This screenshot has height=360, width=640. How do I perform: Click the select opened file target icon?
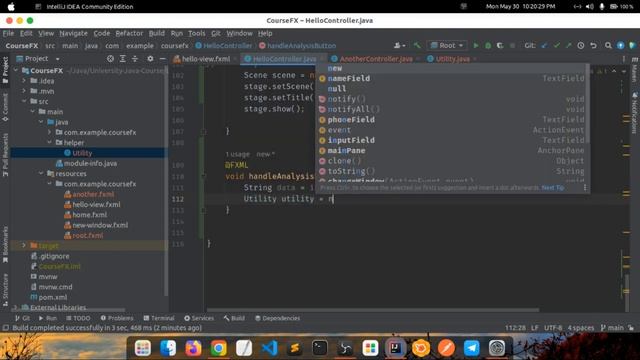click(110, 59)
